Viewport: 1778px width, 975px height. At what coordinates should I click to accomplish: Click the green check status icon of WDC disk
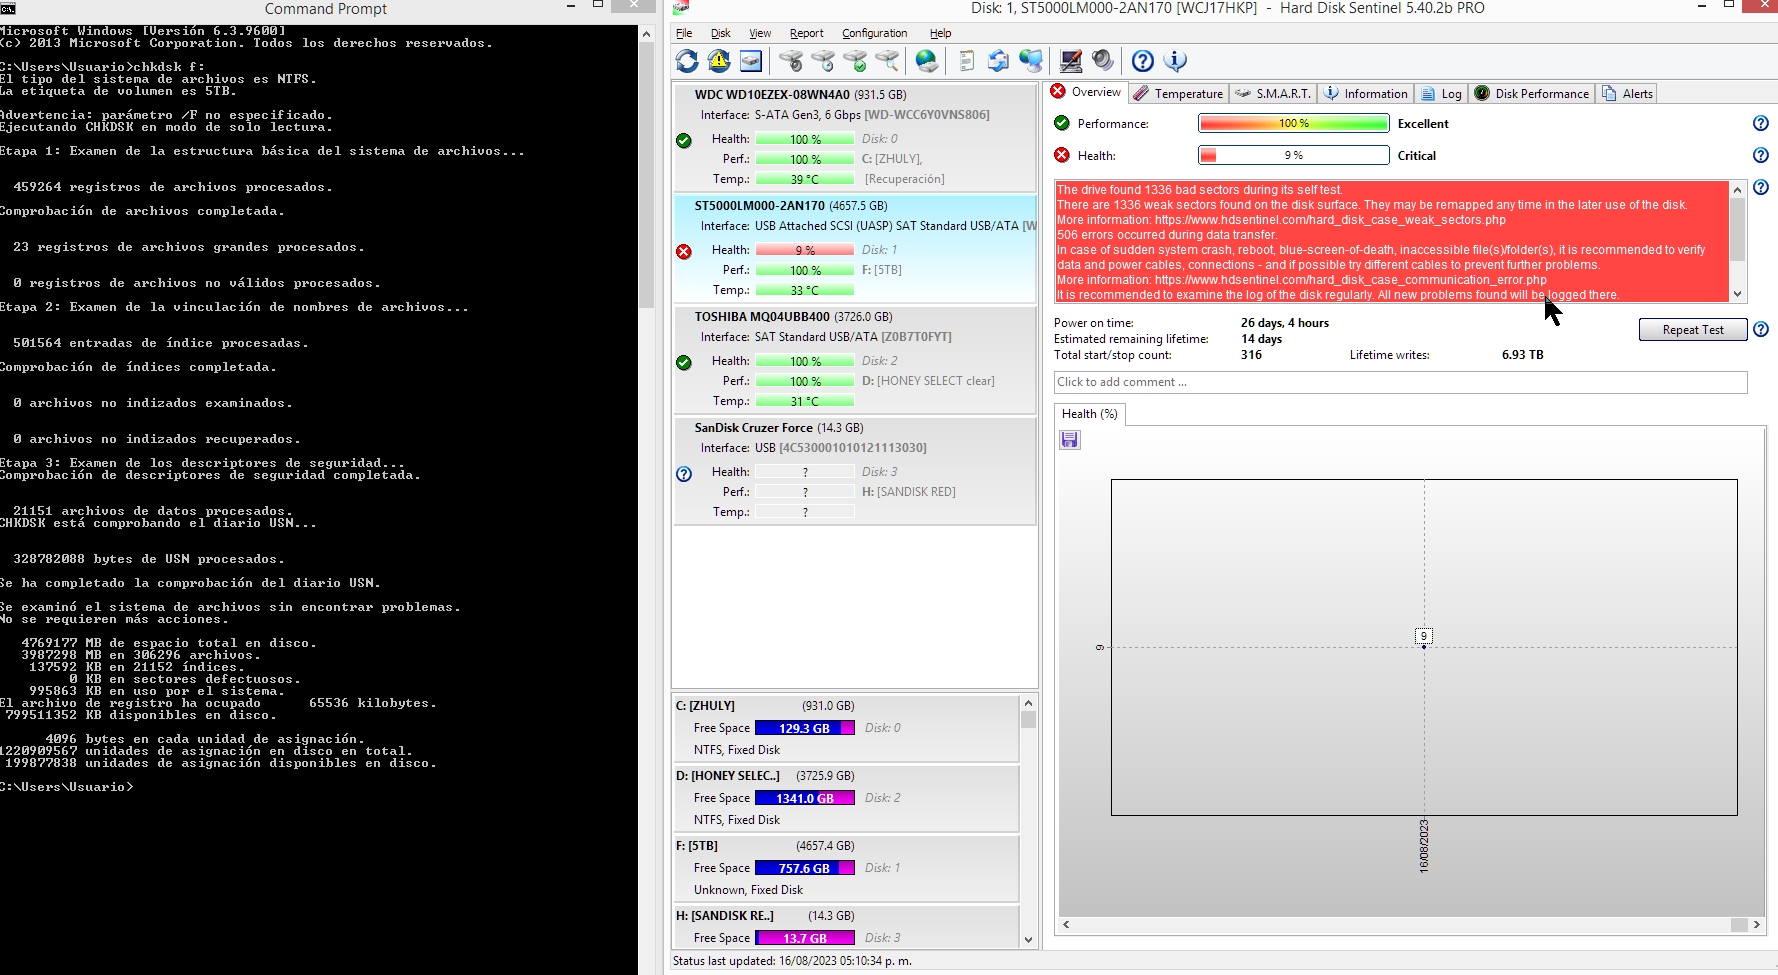(x=684, y=140)
